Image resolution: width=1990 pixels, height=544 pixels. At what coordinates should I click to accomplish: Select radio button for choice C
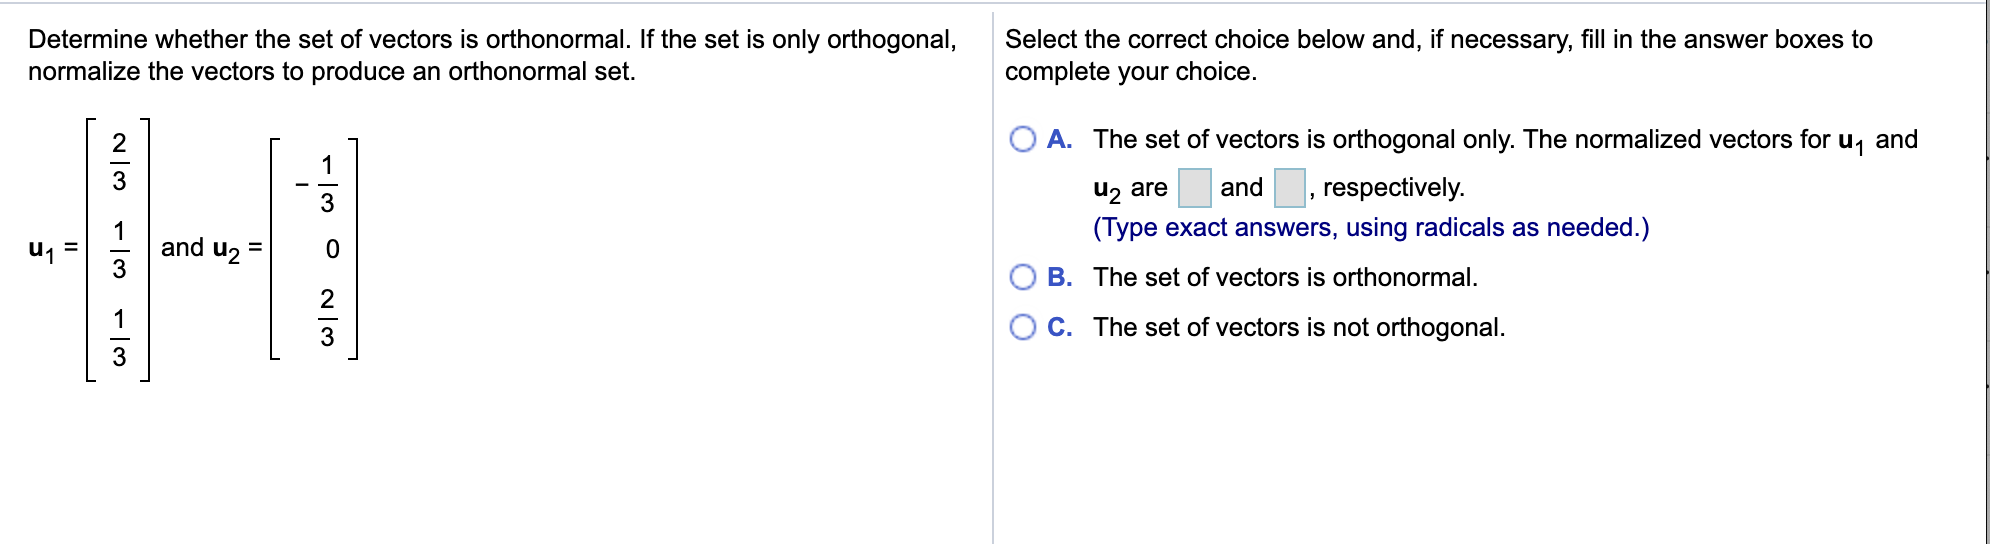pyautogui.click(x=1023, y=327)
